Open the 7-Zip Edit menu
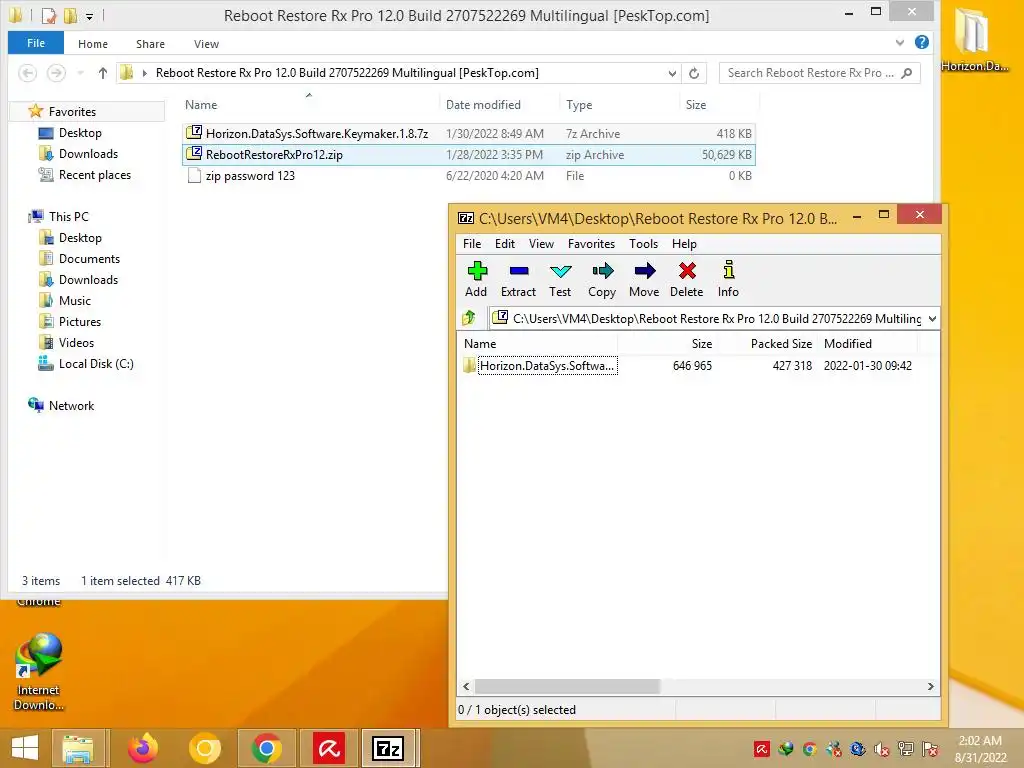 click(x=505, y=244)
